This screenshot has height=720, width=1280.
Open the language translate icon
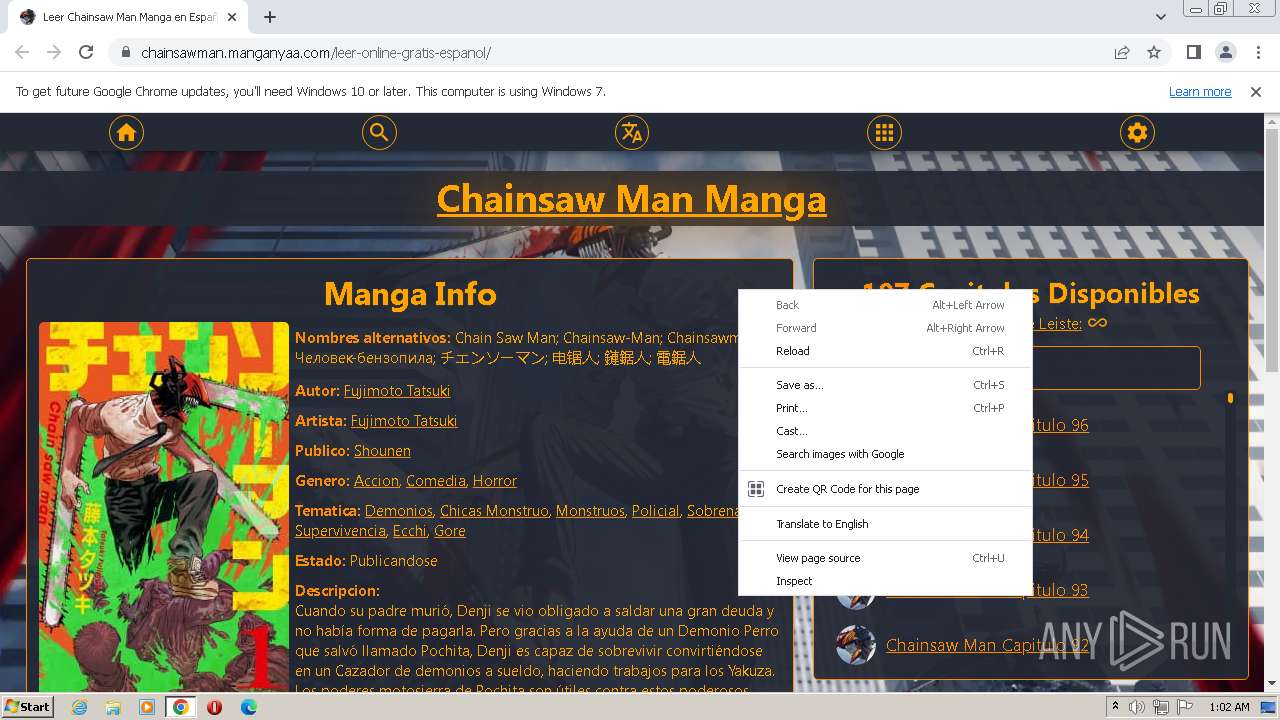click(x=631, y=132)
